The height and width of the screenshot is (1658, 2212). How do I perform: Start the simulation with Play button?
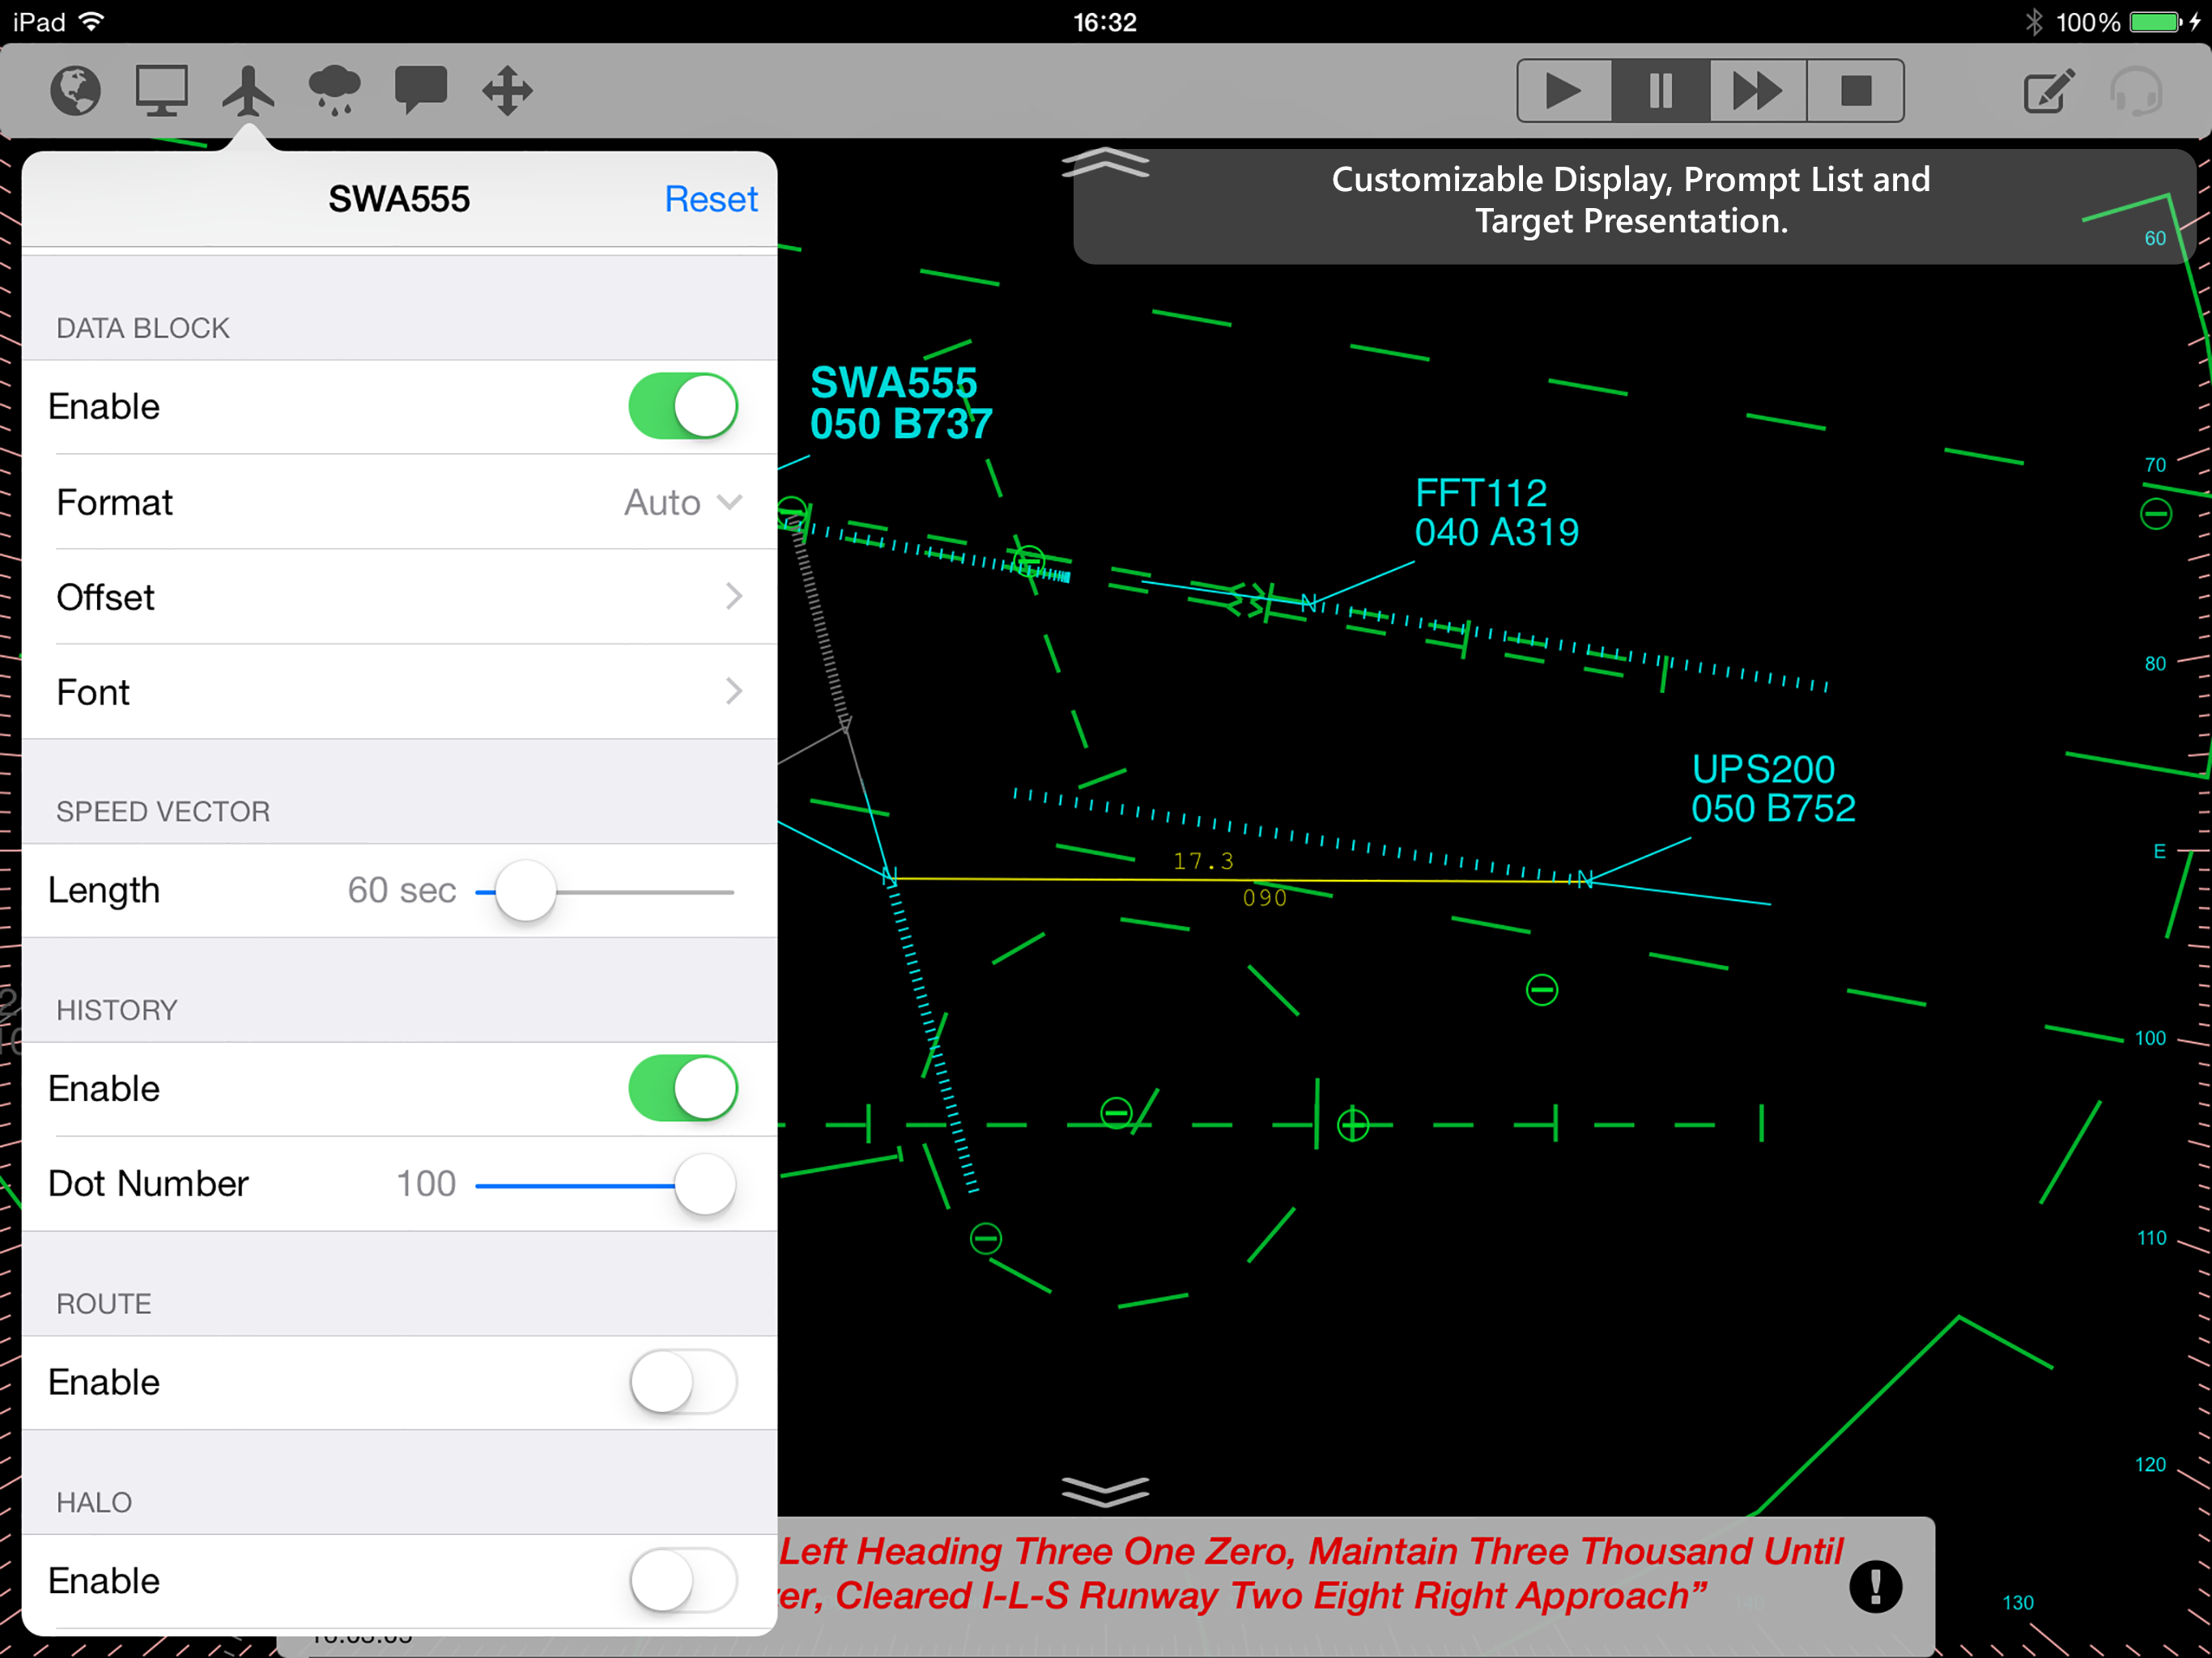point(1564,91)
